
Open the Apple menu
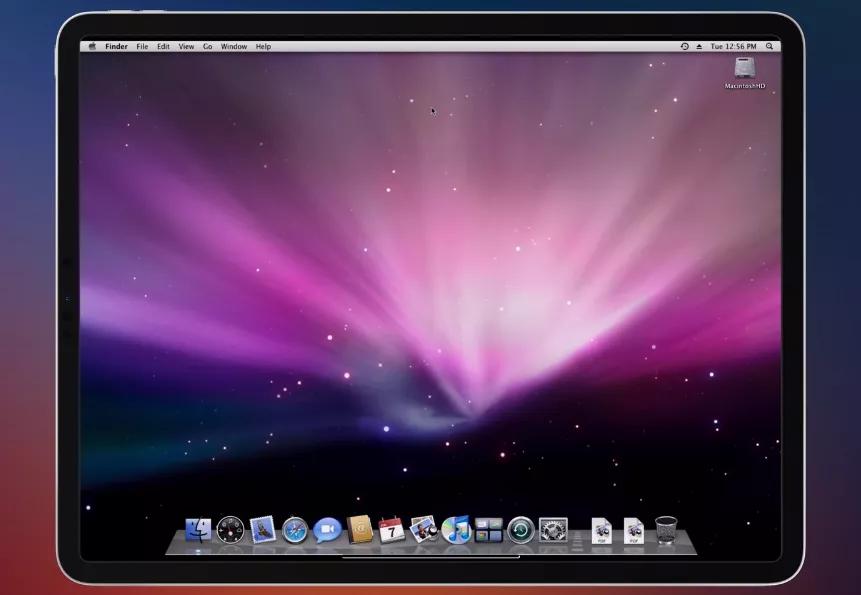point(91,46)
